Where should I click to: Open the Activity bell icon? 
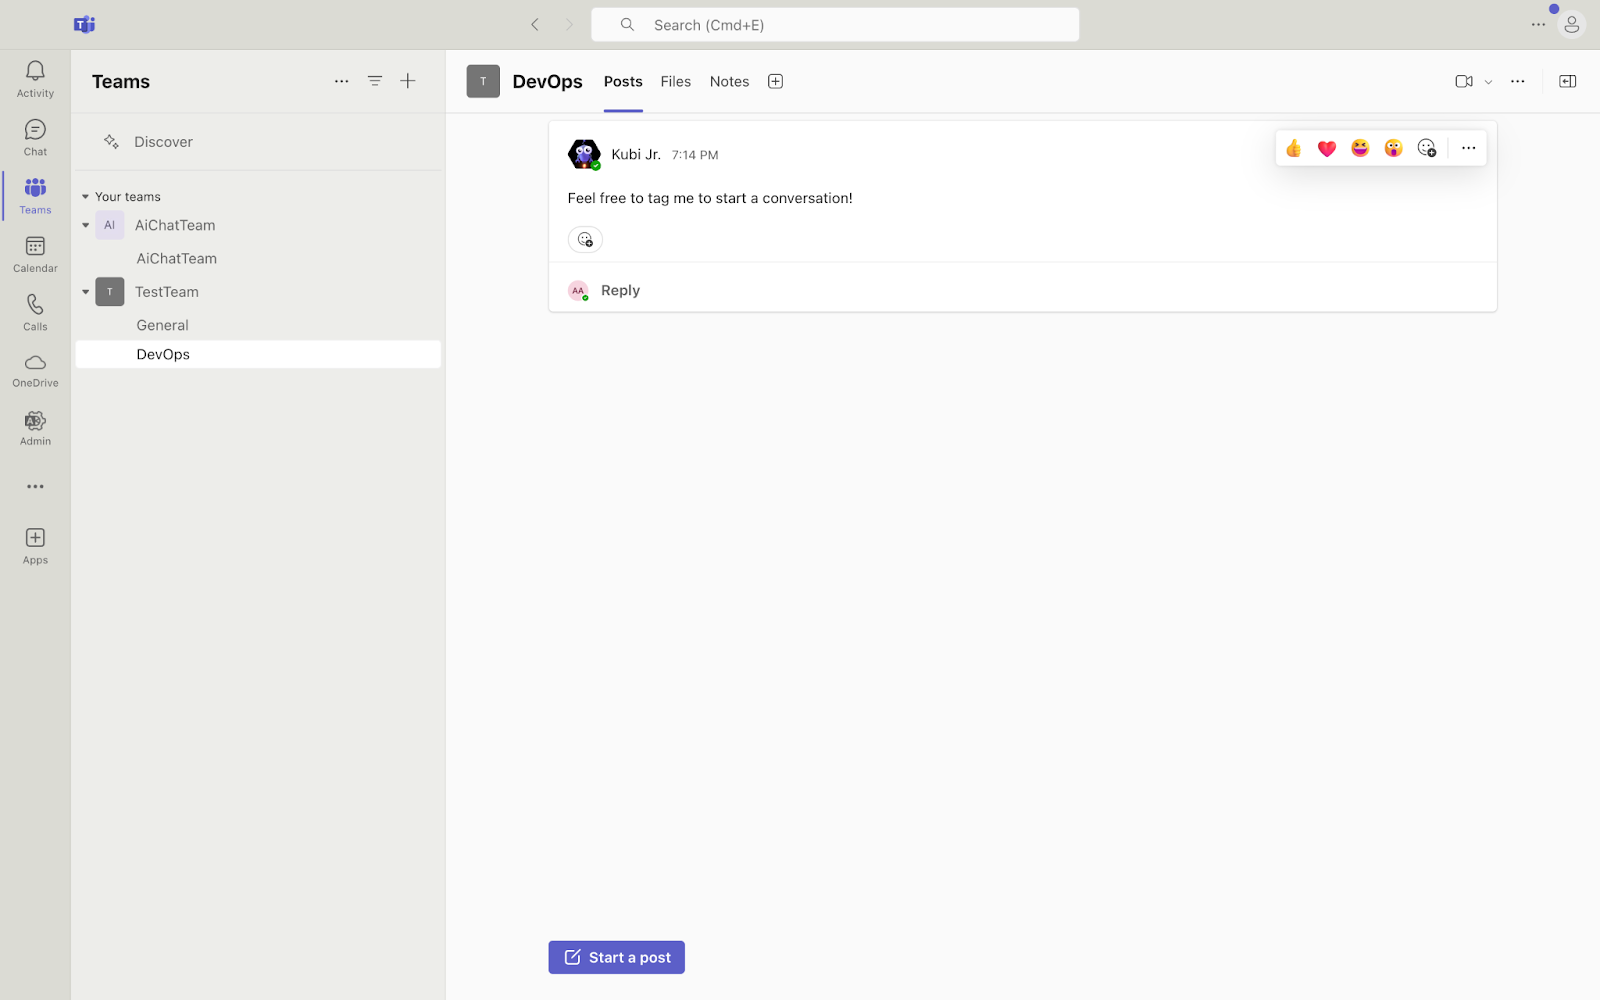click(35, 78)
